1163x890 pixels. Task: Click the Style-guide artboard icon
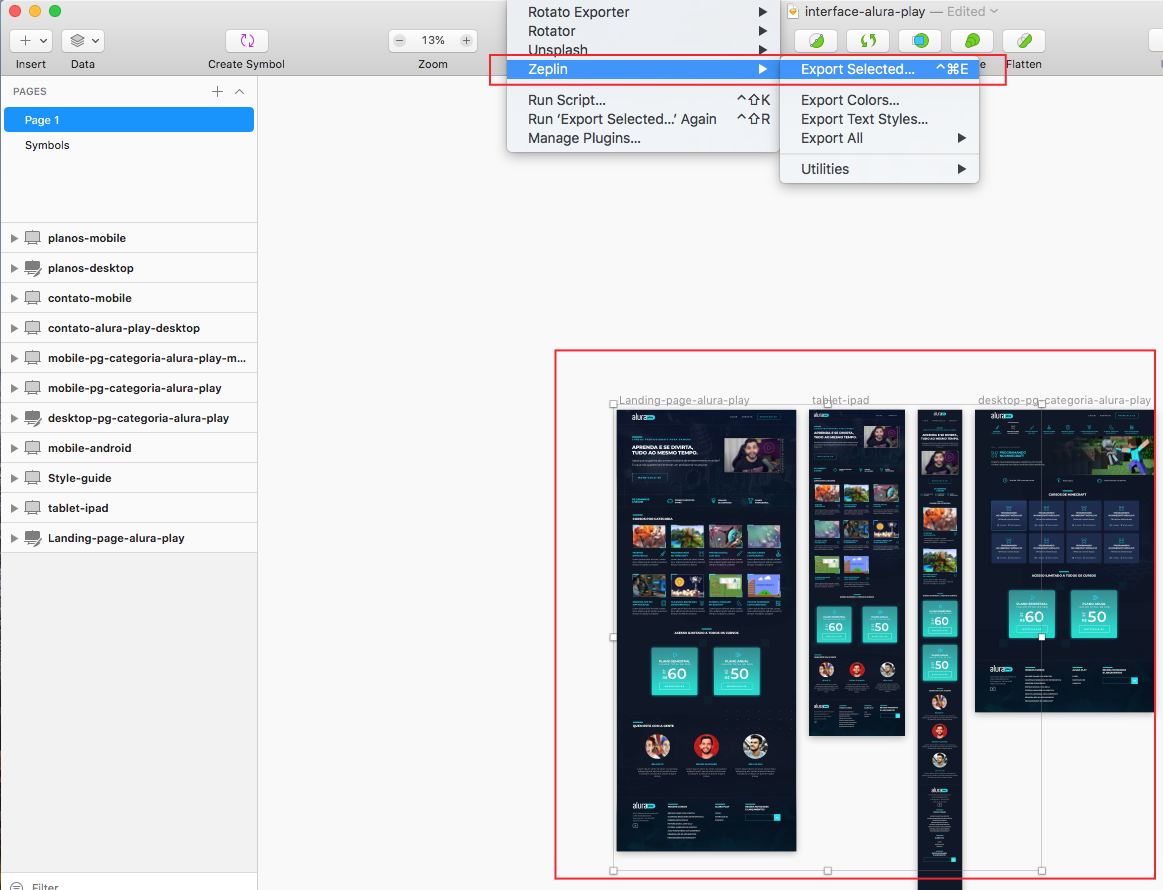click(33, 478)
